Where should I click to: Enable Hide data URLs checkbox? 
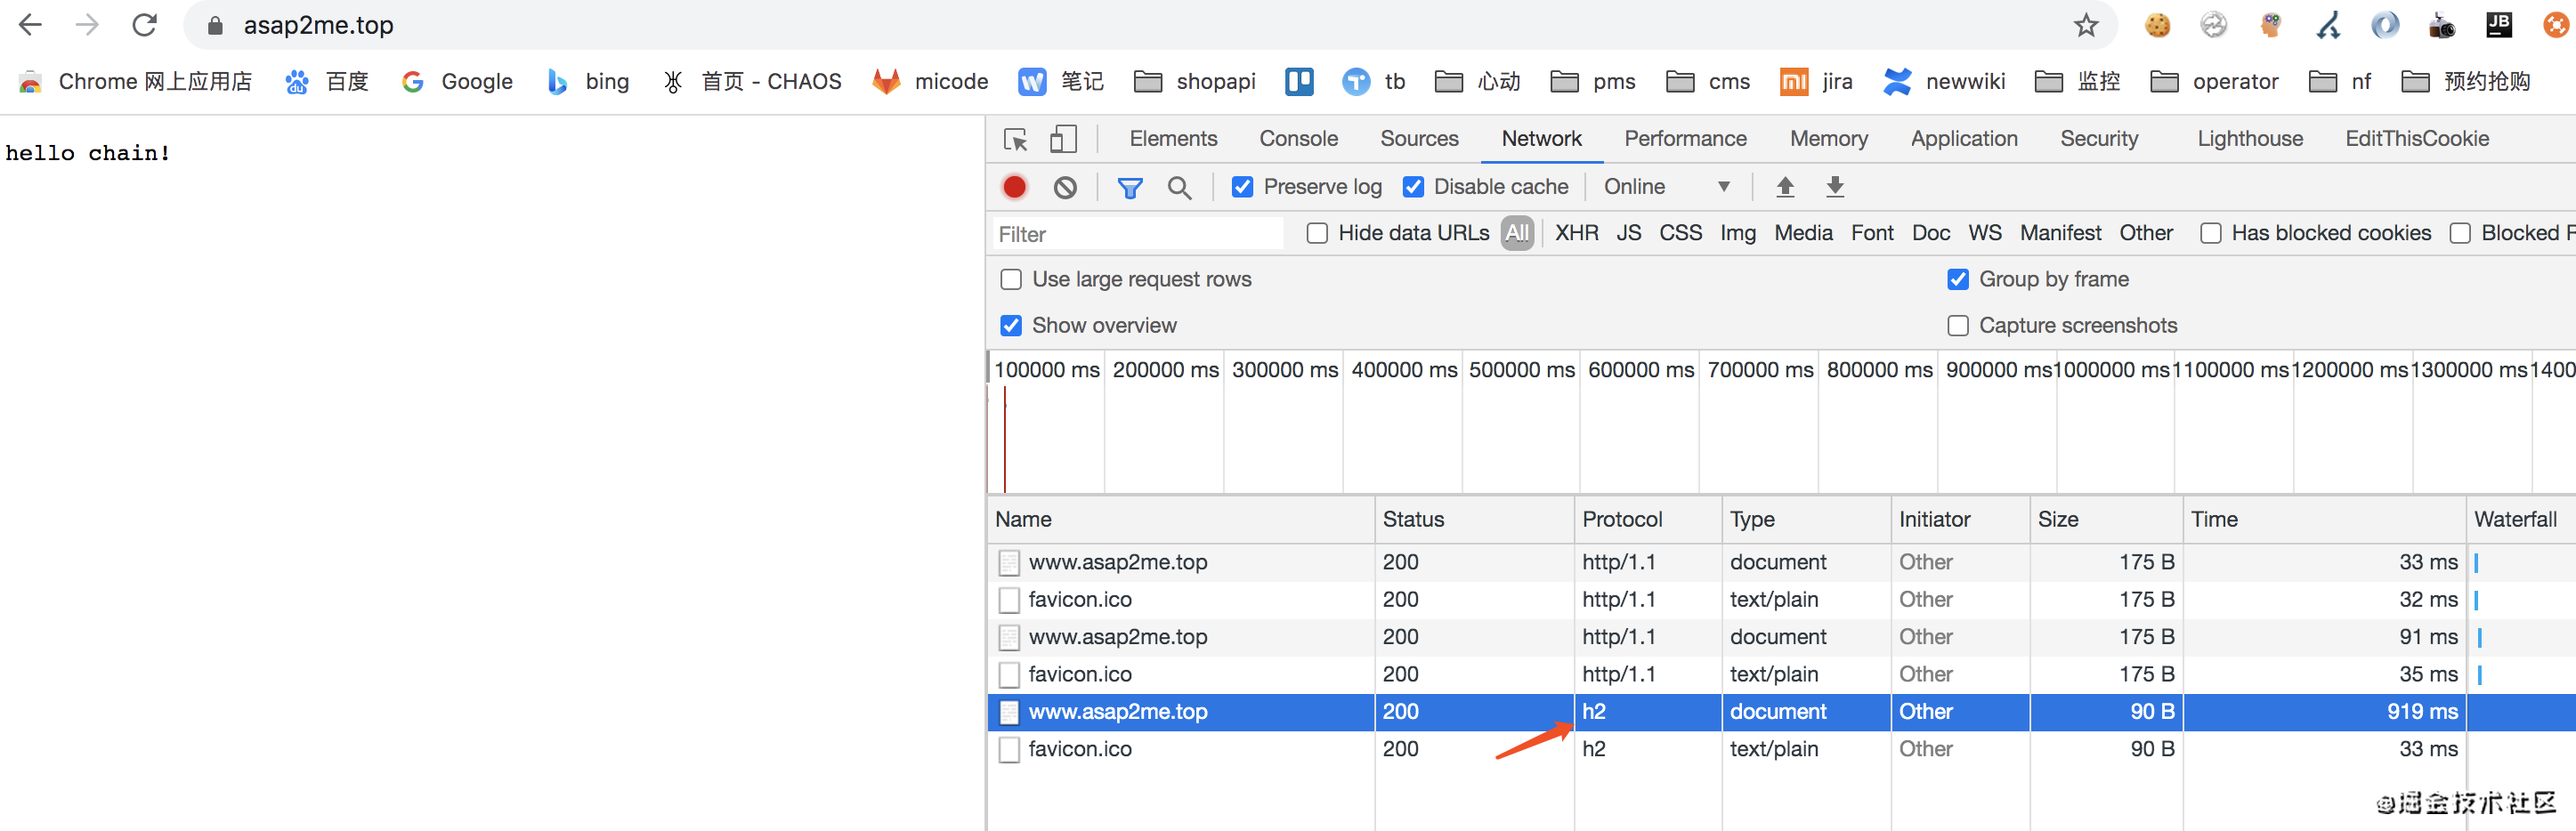click(x=1317, y=233)
